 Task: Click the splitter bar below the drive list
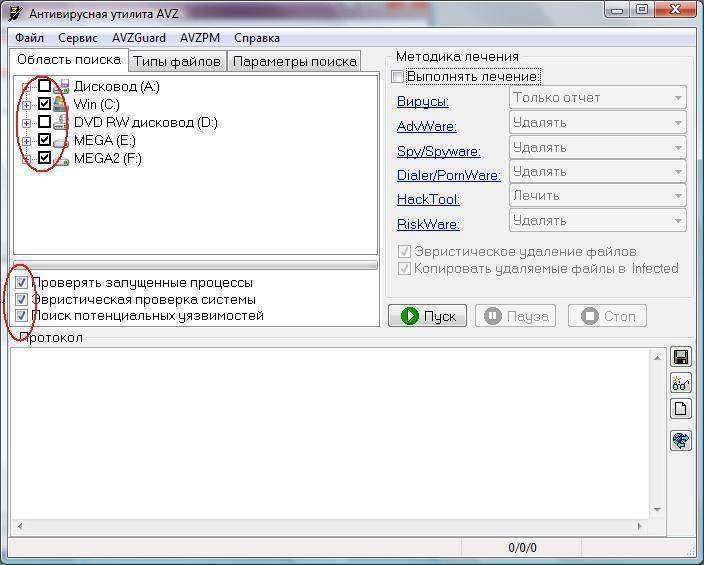pos(195,265)
